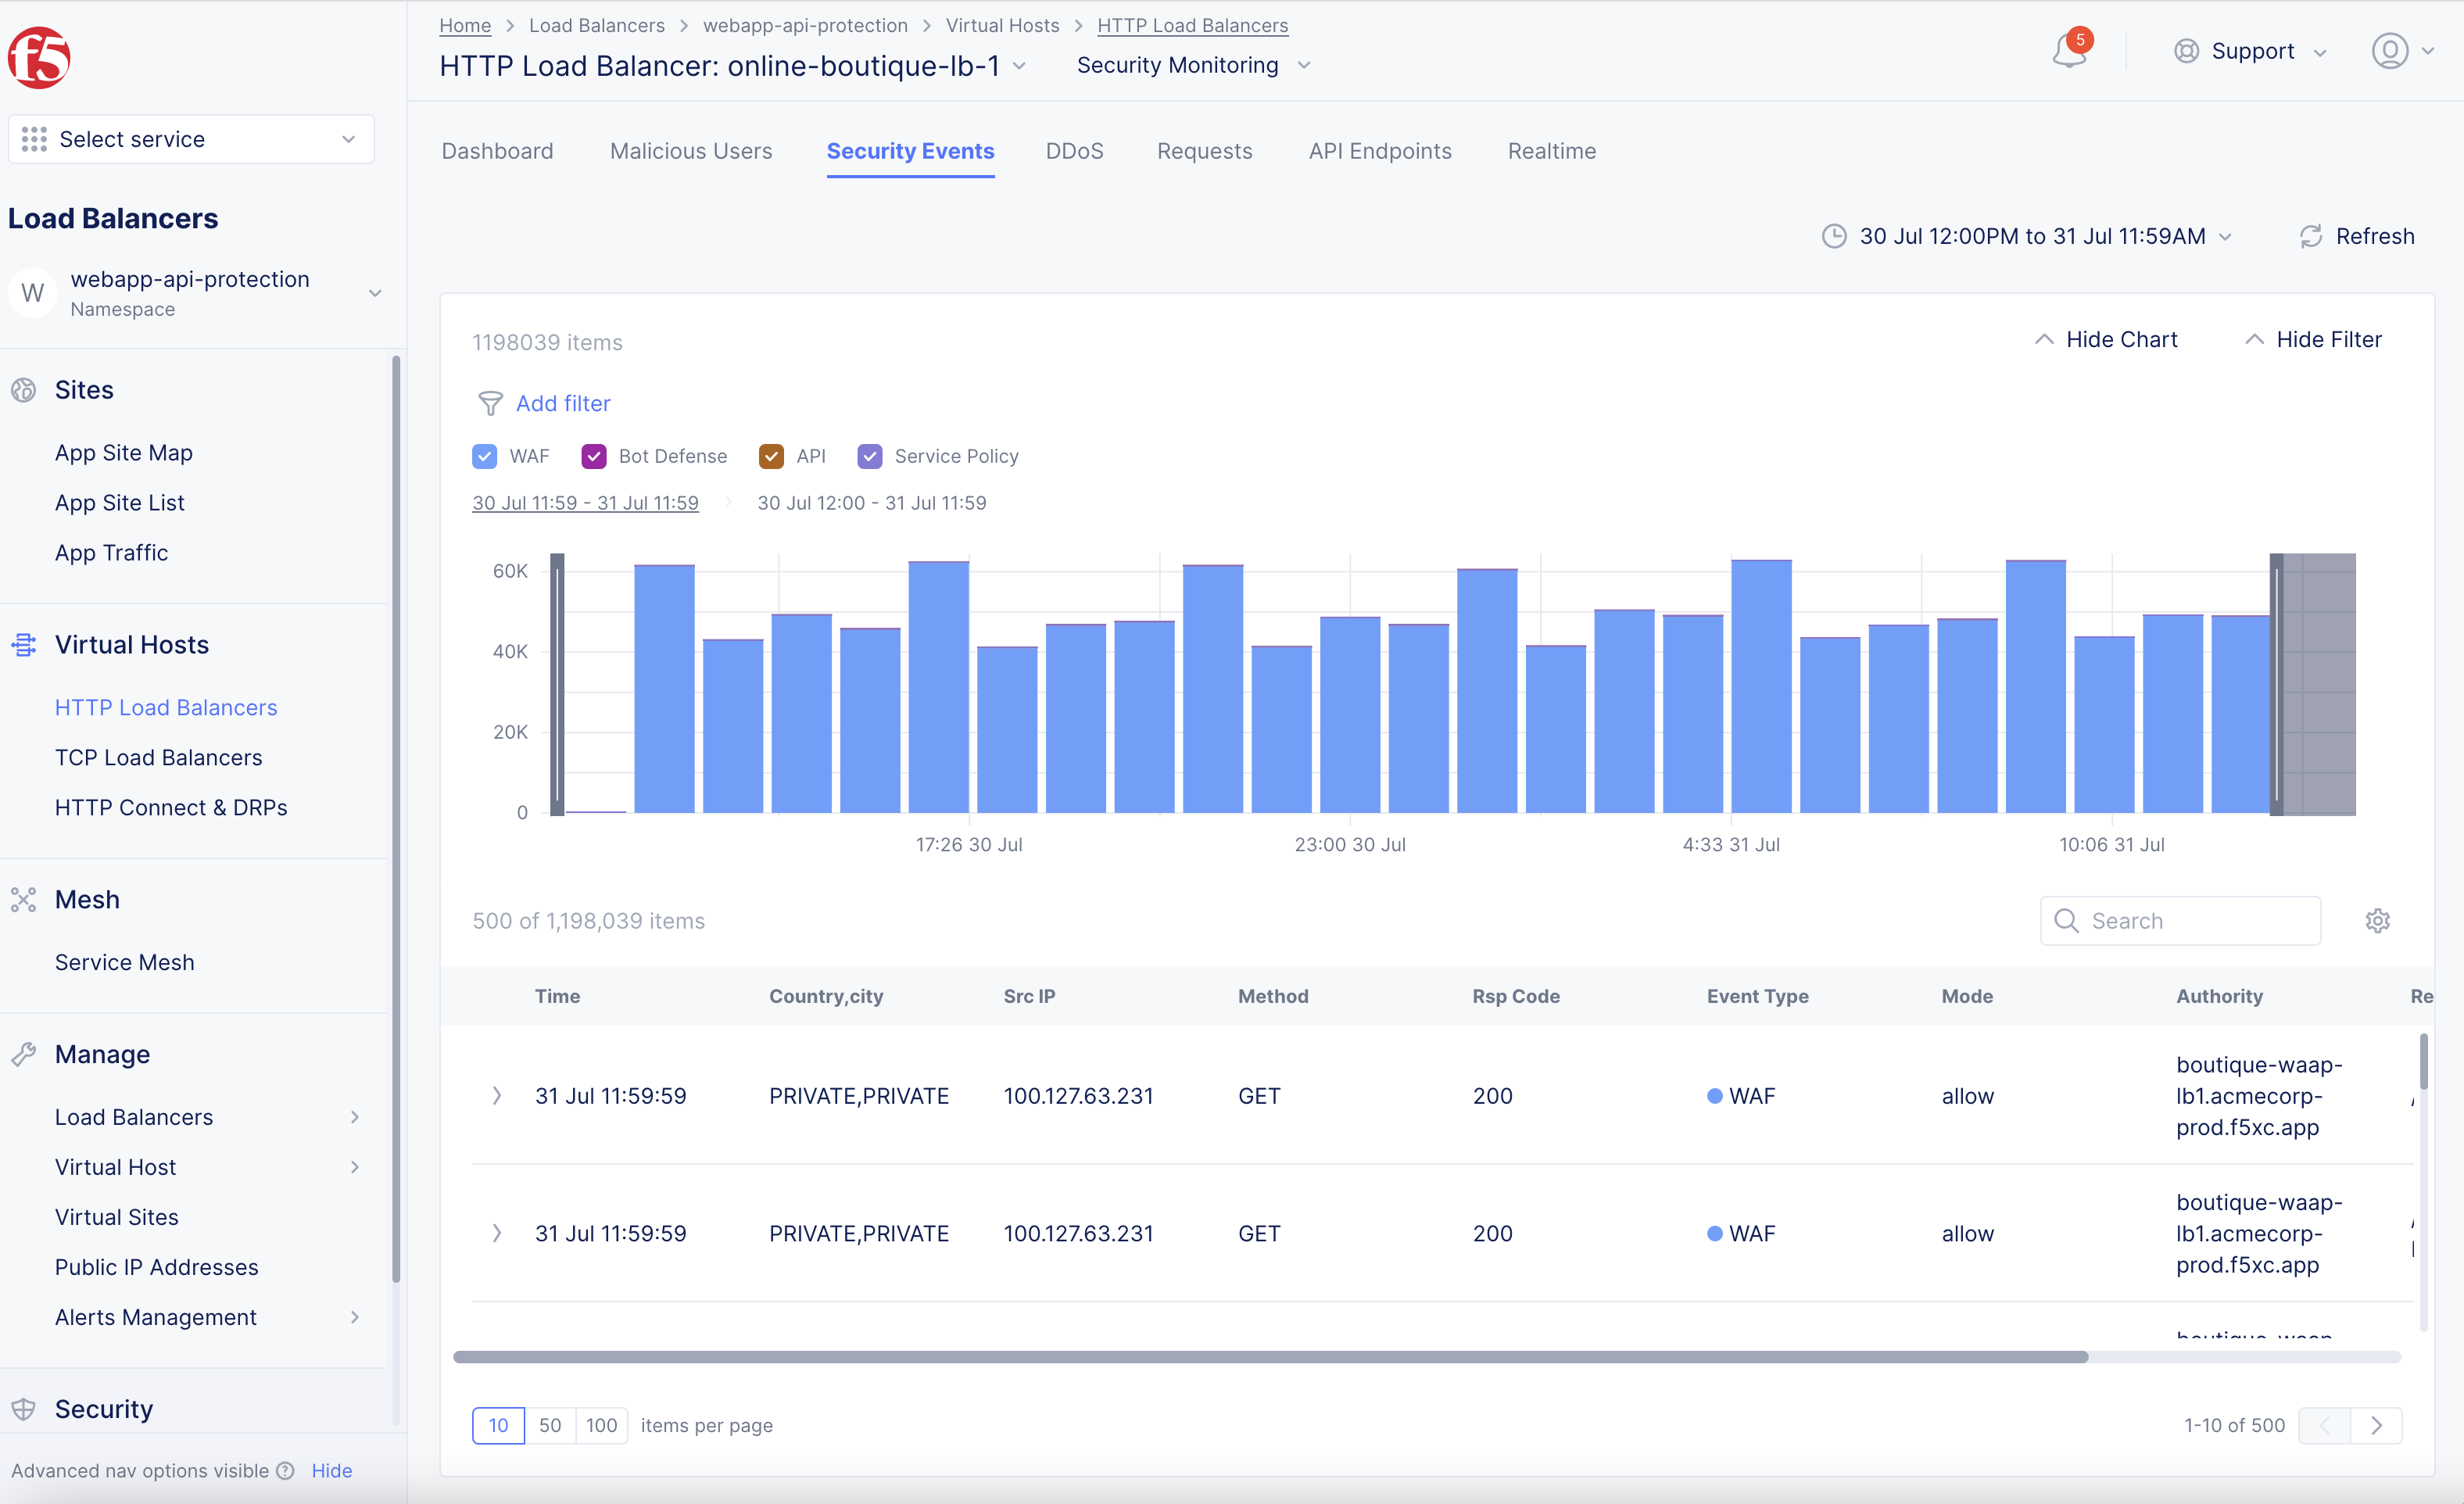Click the Support lifebuoy icon
Image resolution: width=2464 pixels, height=1504 pixels.
(2186, 51)
